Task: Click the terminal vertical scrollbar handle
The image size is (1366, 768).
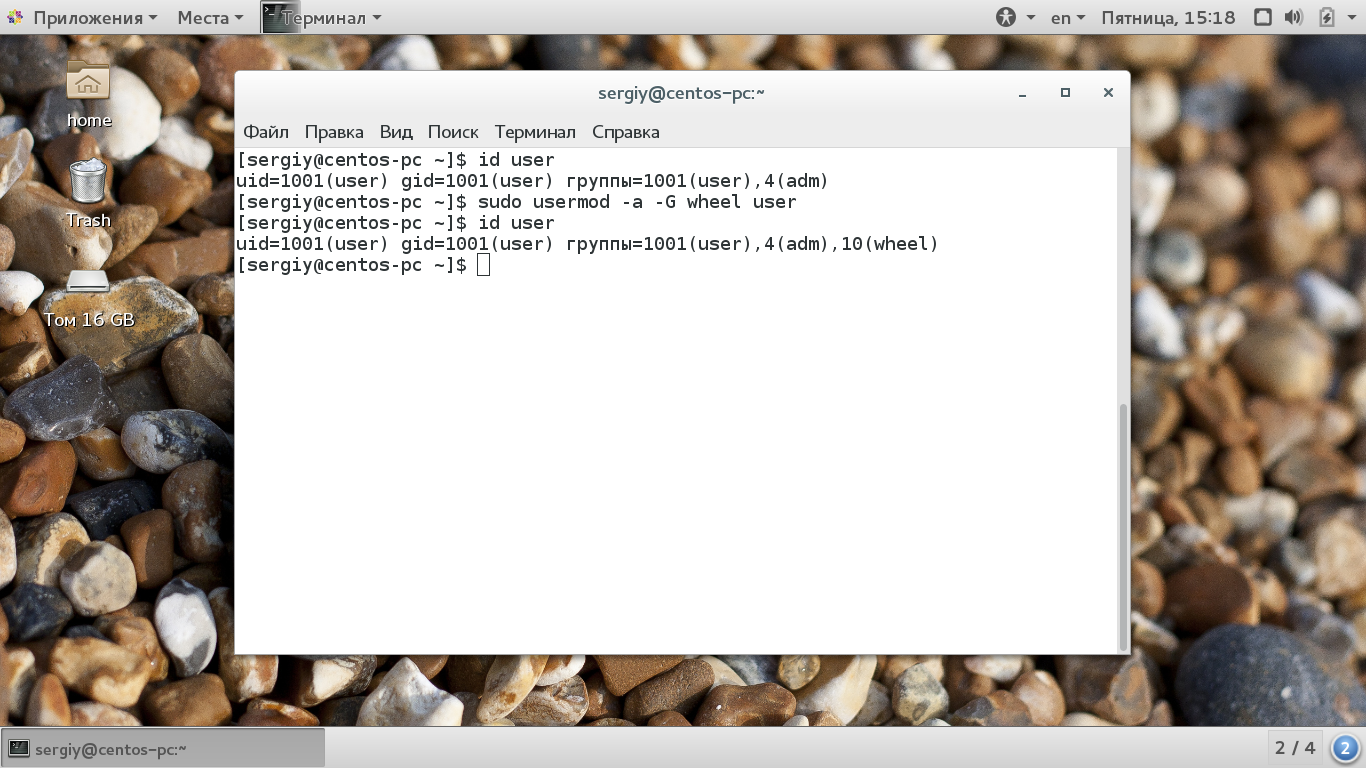Action: (x=1123, y=527)
